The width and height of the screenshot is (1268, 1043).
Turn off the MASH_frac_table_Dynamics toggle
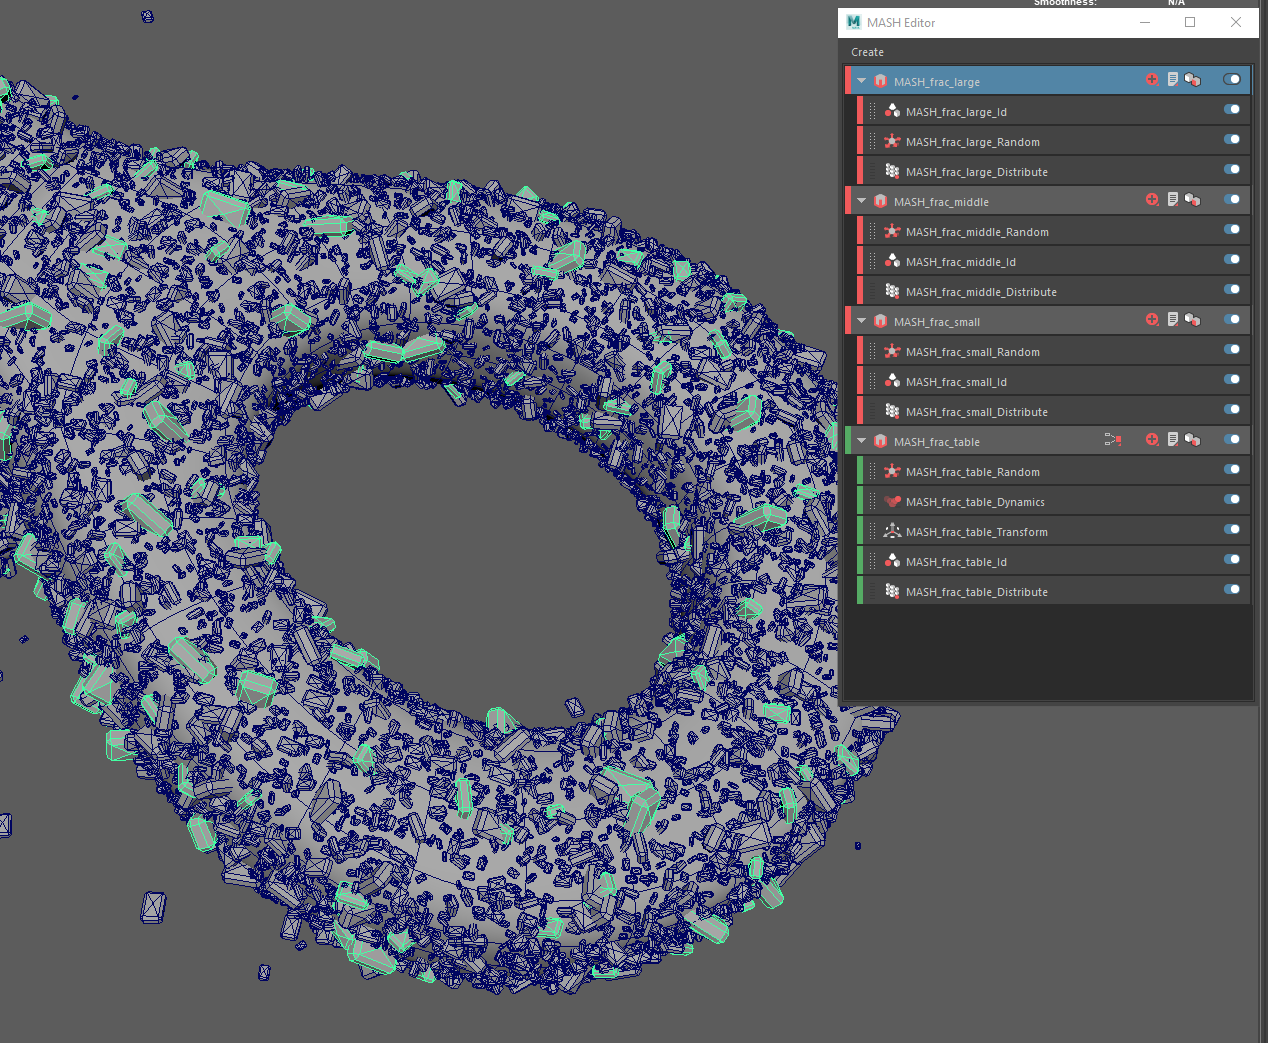click(1231, 499)
